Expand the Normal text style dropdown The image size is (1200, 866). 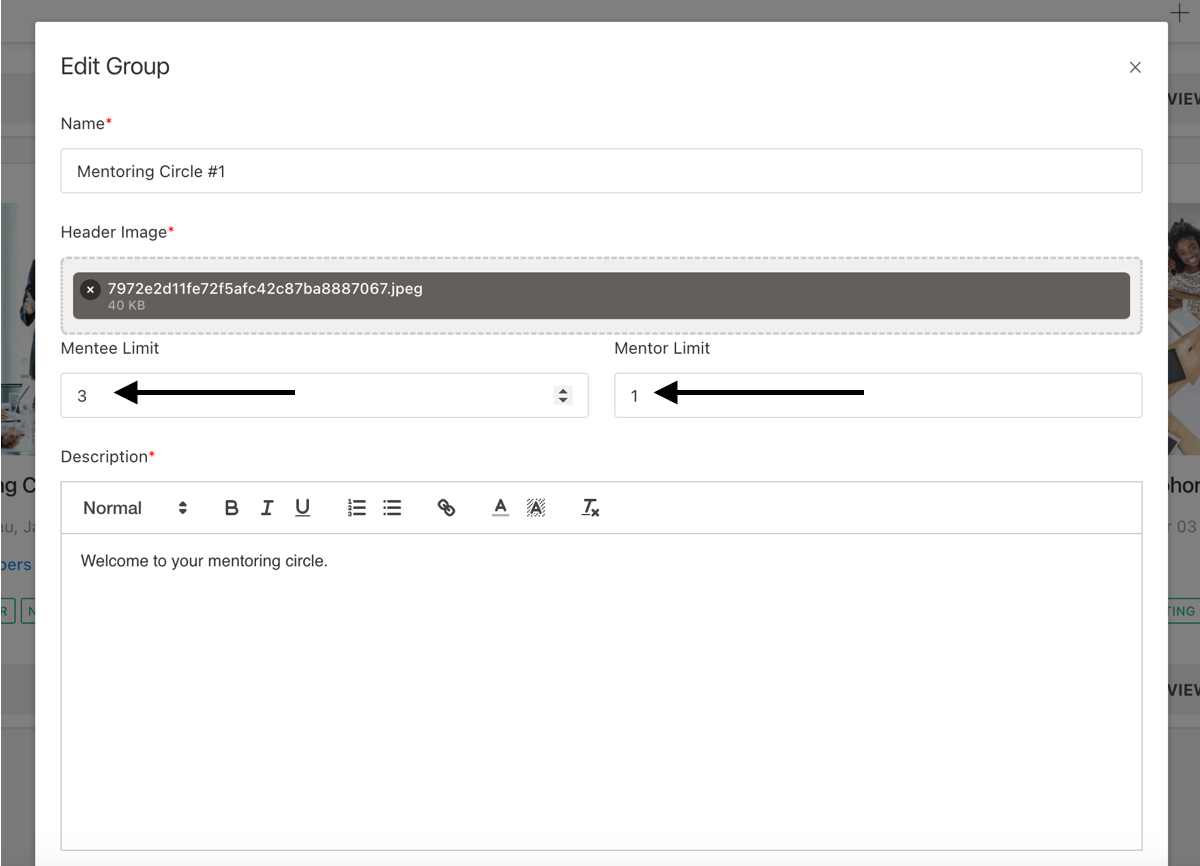pyautogui.click(x=135, y=508)
